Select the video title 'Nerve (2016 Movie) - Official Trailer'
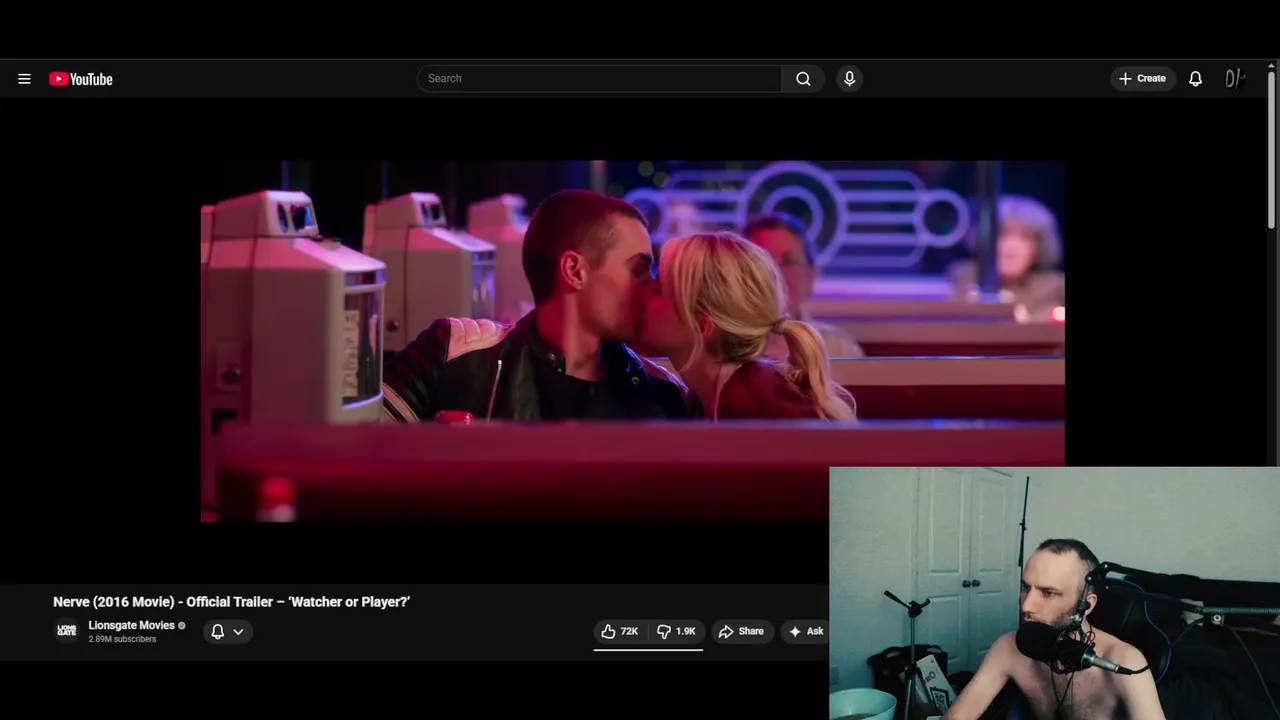The height and width of the screenshot is (720, 1280). coord(231,602)
